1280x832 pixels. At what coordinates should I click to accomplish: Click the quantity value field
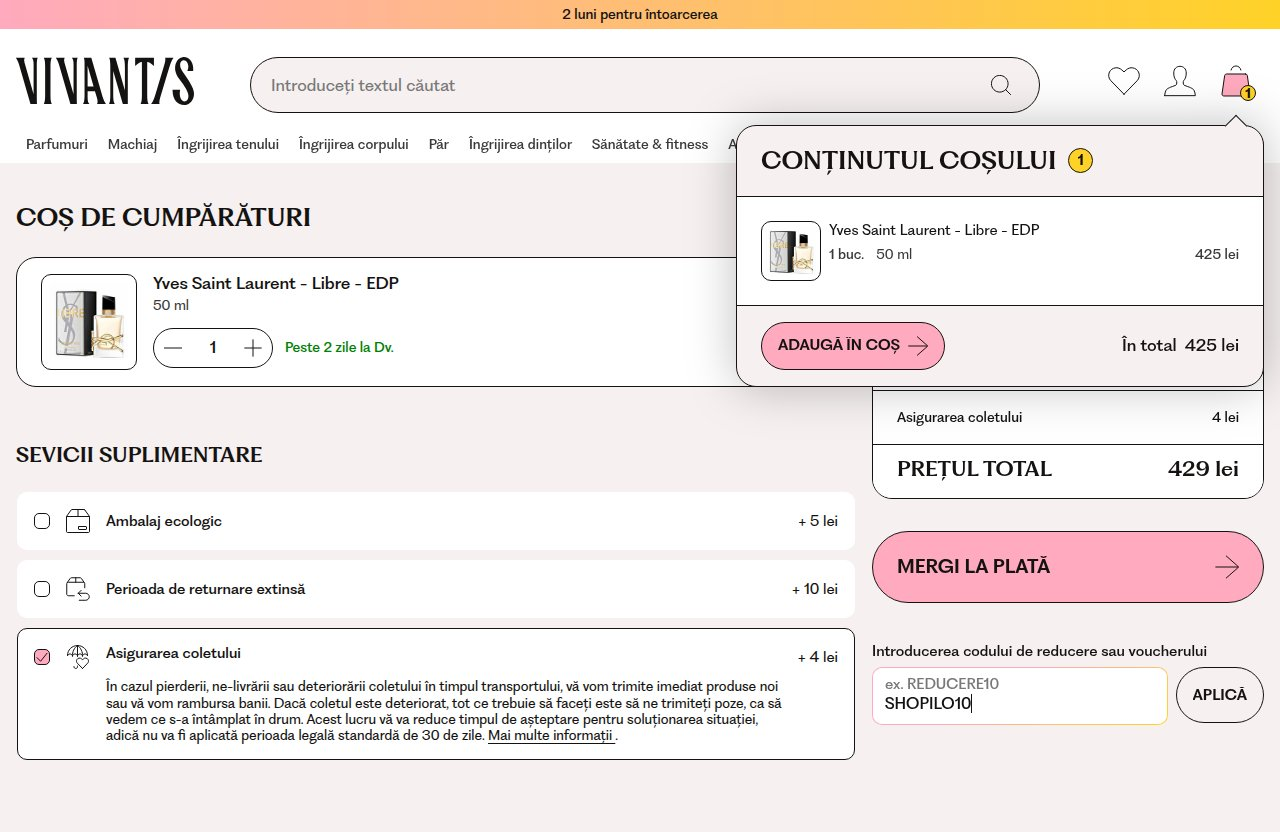click(x=213, y=348)
